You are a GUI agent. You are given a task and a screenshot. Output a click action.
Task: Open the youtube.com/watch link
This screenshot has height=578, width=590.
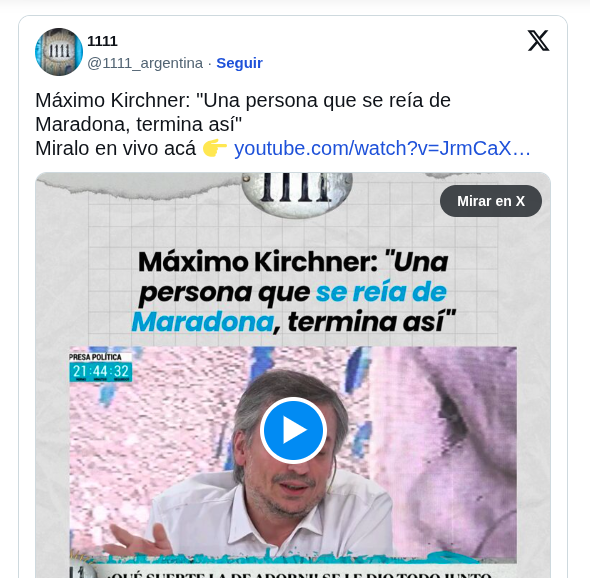click(x=382, y=148)
